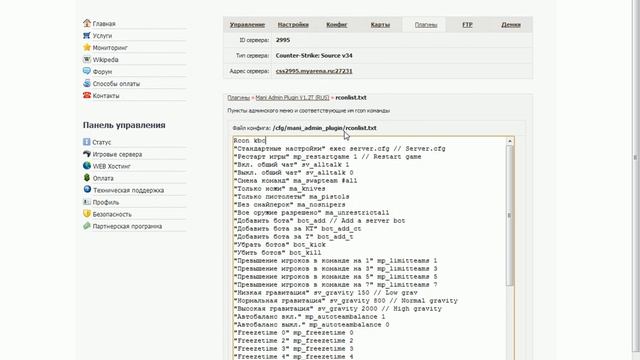The width and height of the screenshot is (640, 360).
Task: Click the line "Только пистолеты" ma_pistols
Action: pyautogui.click(x=291, y=197)
